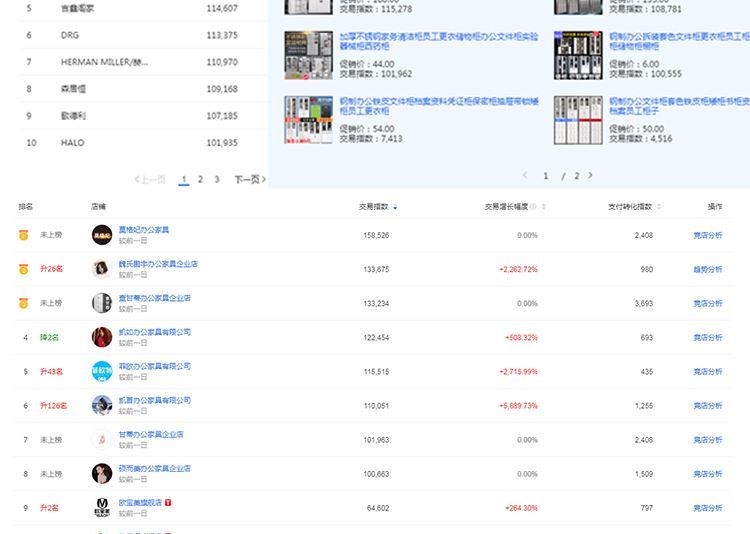This screenshot has width=750, height=534.
Task: Open 趋势分析 for 魏氏图中办公家具企业店
Action: point(707,270)
